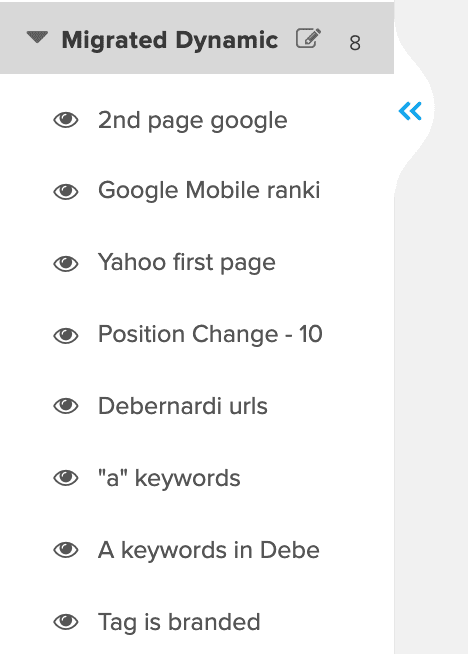Screen dimensions: 468x654
Task: Toggle eye icon for A keywords in Debe
Action: [66, 550]
